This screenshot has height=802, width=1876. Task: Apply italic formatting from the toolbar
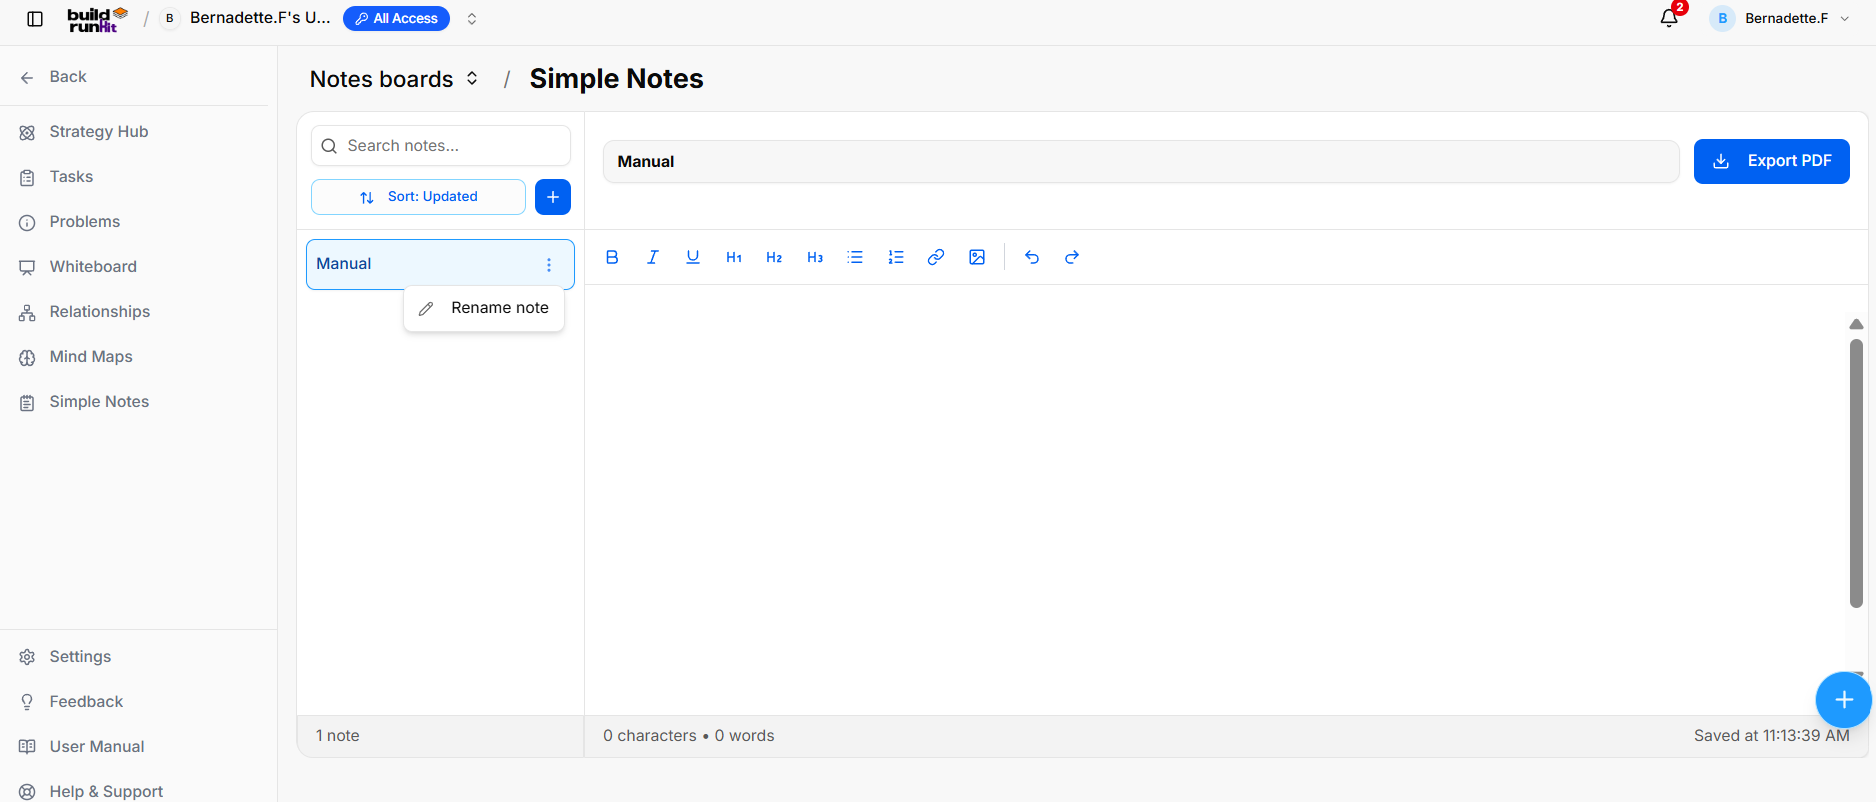coord(652,257)
